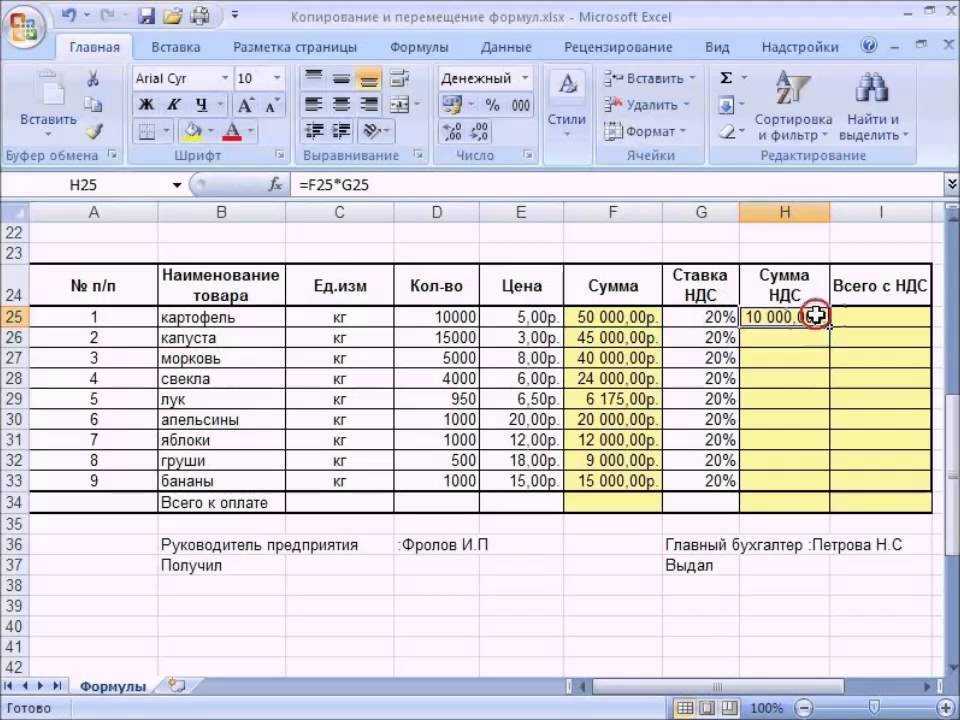The width and height of the screenshot is (960, 720).
Task: Click Merge and Center icon
Action: tap(399, 105)
